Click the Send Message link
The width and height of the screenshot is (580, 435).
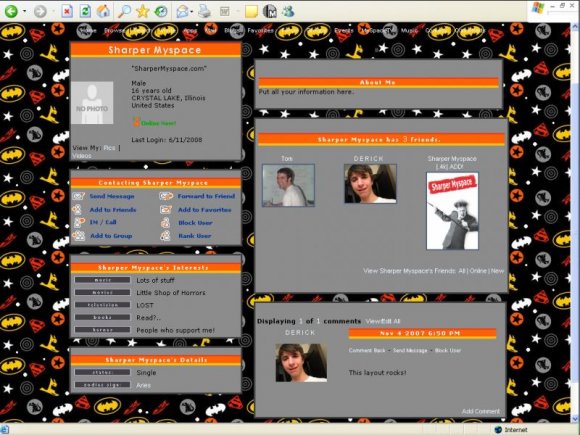[x=112, y=196]
